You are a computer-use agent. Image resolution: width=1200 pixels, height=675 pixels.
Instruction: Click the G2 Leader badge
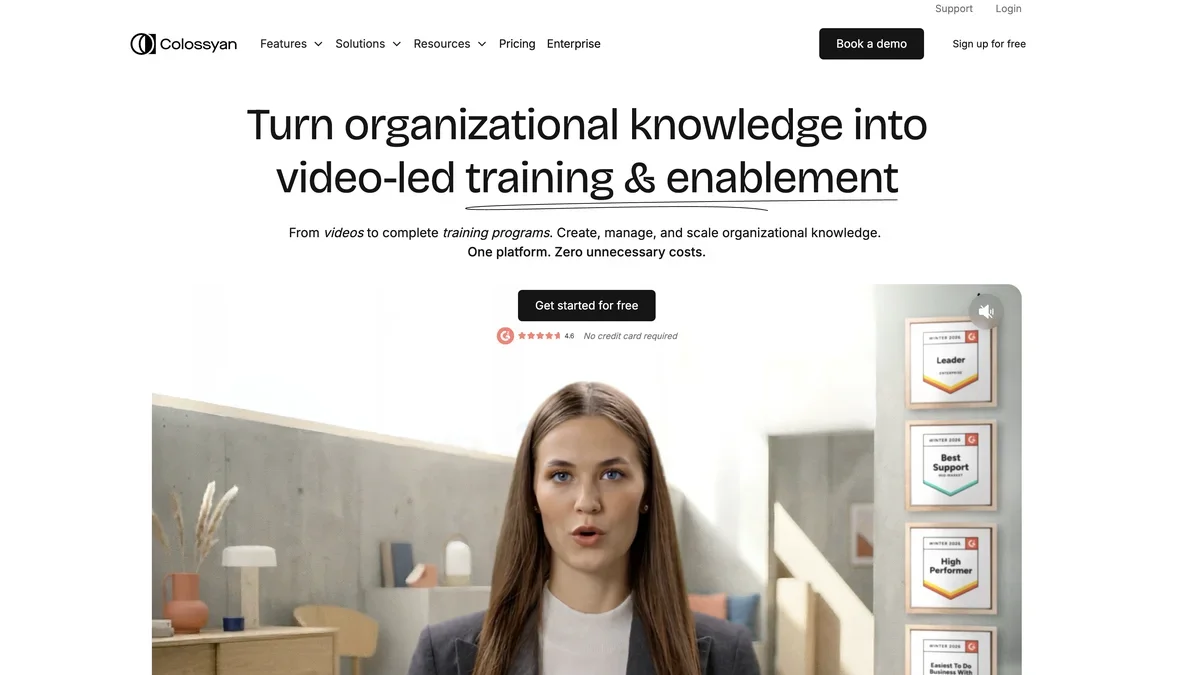coord(950,362)
